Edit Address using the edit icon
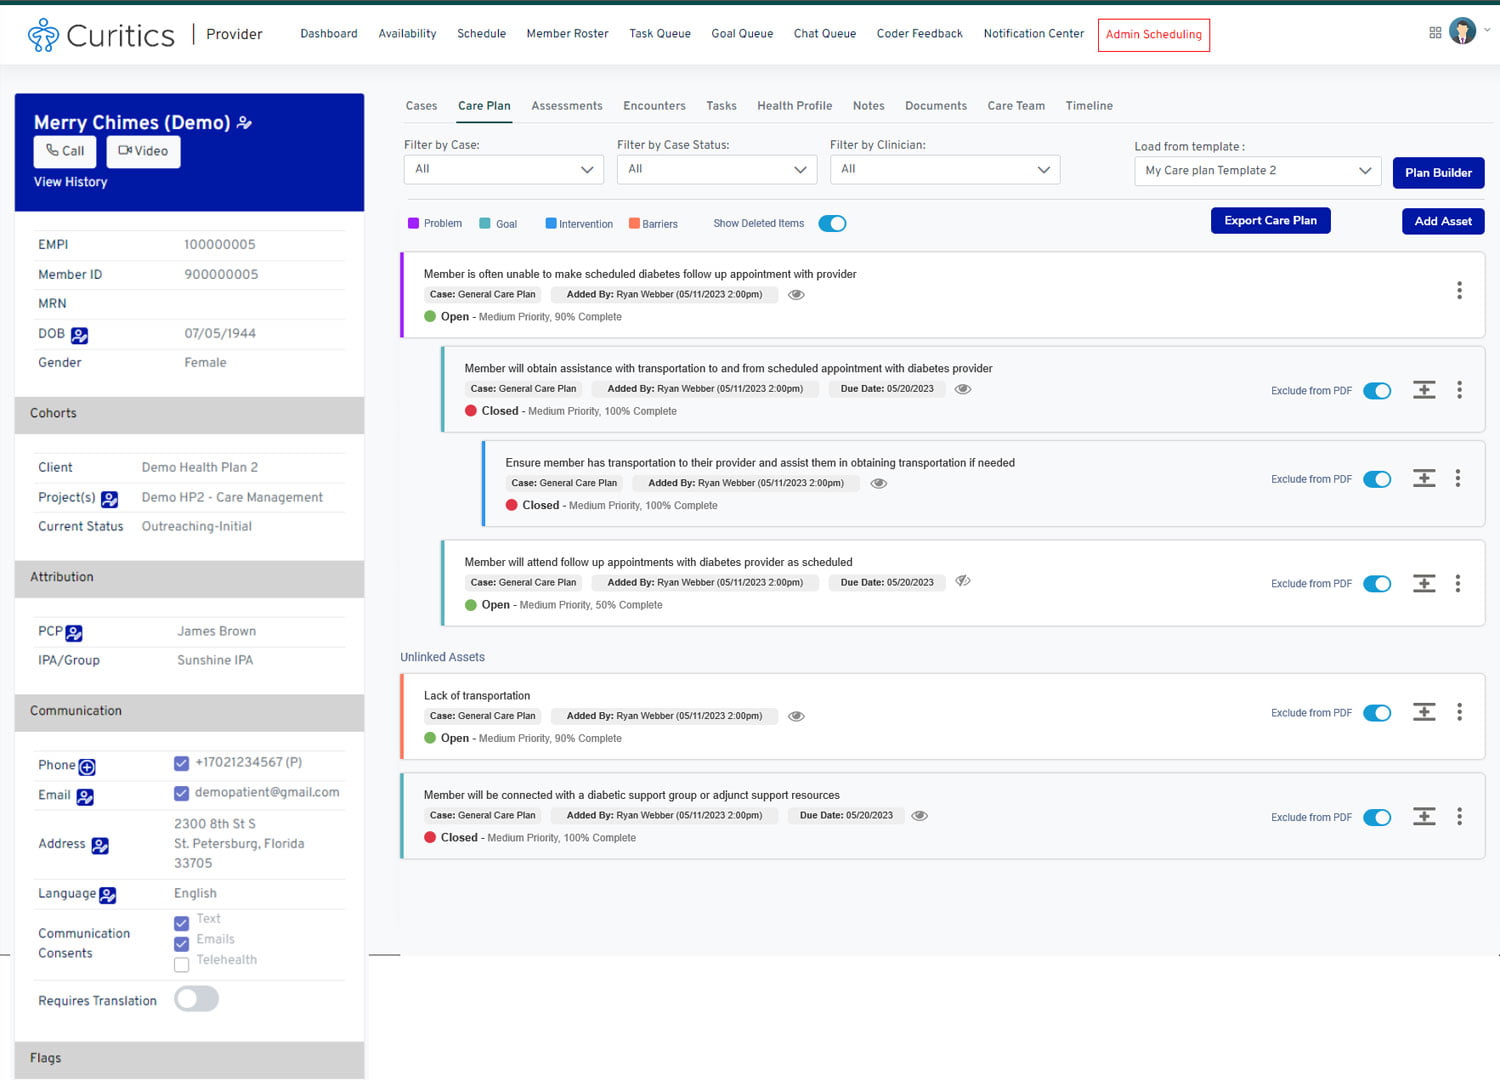1500x1080 pixels. pos(100,846)
